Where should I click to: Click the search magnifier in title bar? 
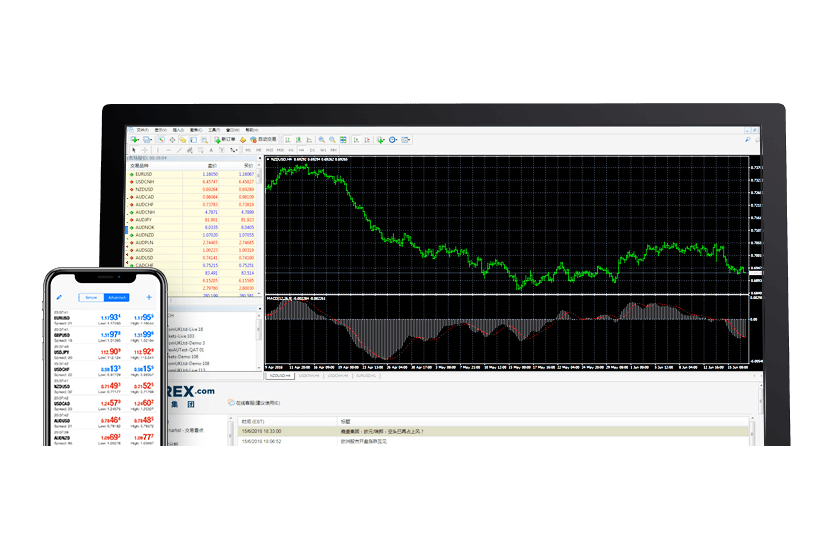click(x=748, y=139)
